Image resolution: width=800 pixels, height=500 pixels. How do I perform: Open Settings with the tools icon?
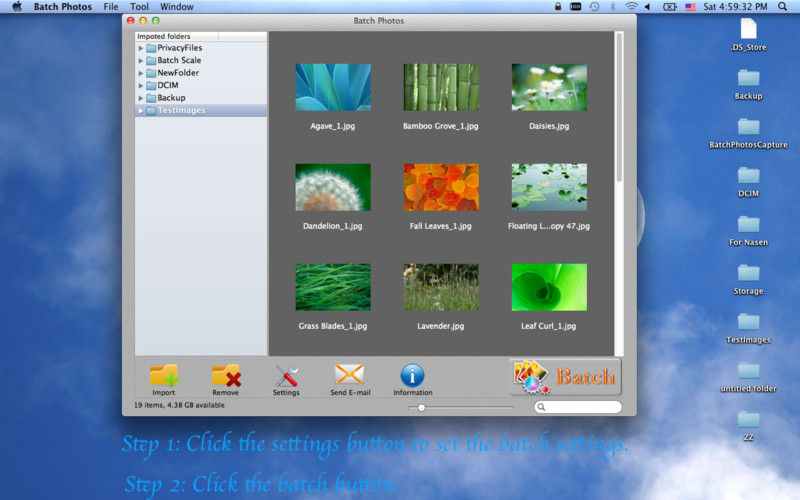click(286, 376)
